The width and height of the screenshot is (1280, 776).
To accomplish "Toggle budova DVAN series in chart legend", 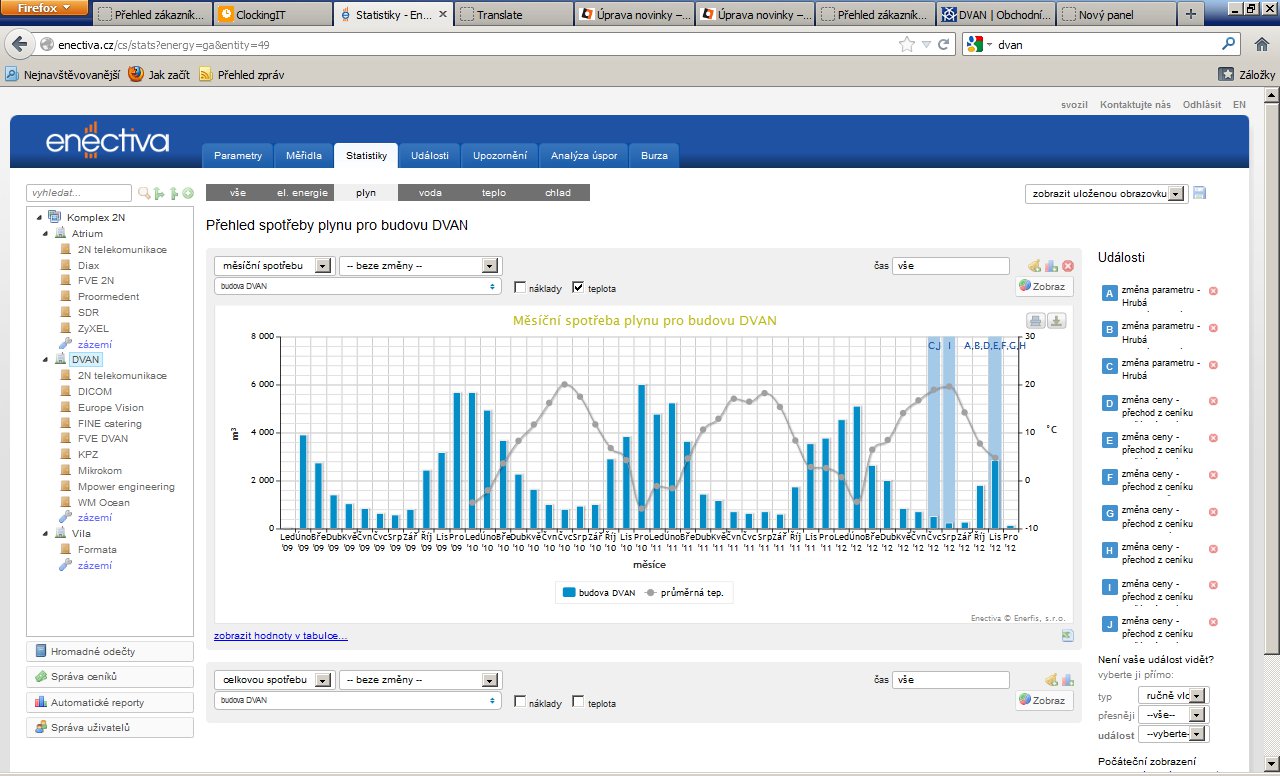I will pyautogui.click(x=598, y=593).
